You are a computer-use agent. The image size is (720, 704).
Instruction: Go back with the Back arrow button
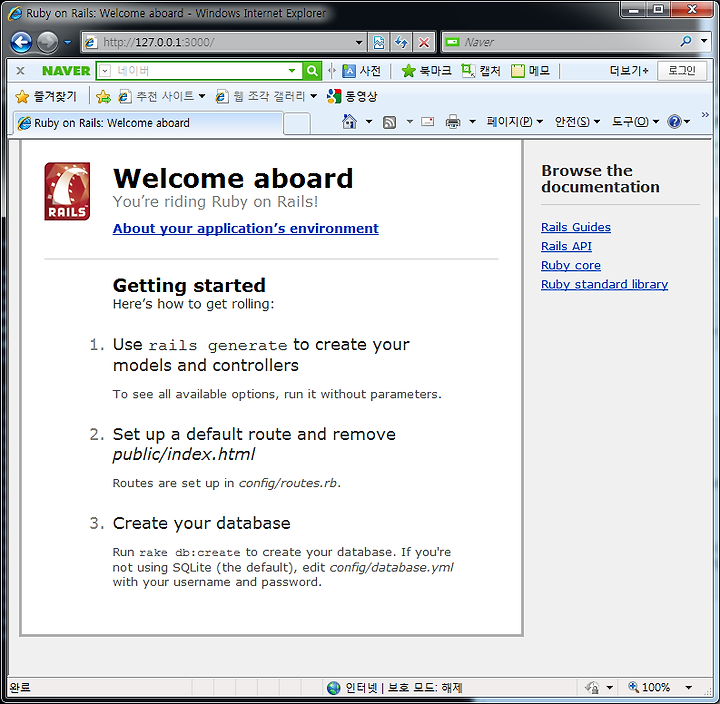point(21,43)
